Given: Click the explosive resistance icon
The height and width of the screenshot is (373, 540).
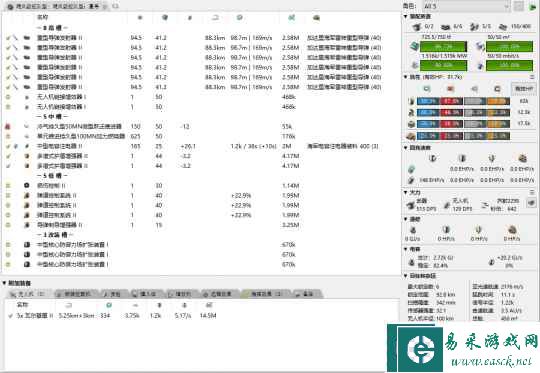Looking at the screenshot, I should 497,89.
